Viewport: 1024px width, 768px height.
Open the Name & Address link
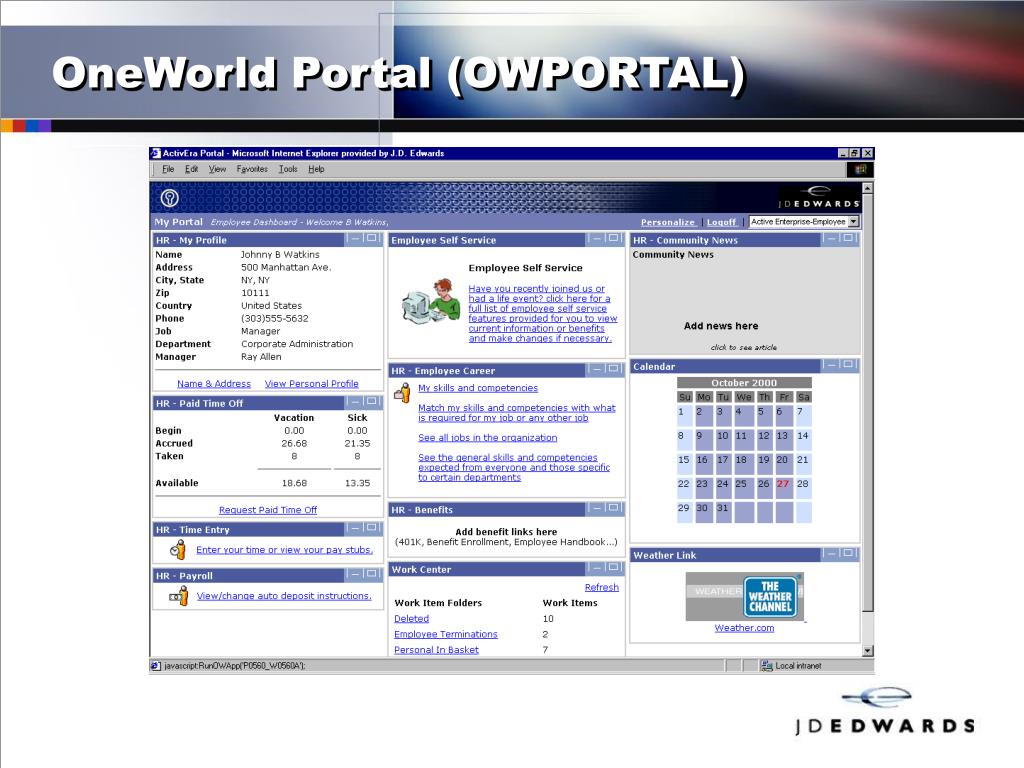[x=214, y=384]
